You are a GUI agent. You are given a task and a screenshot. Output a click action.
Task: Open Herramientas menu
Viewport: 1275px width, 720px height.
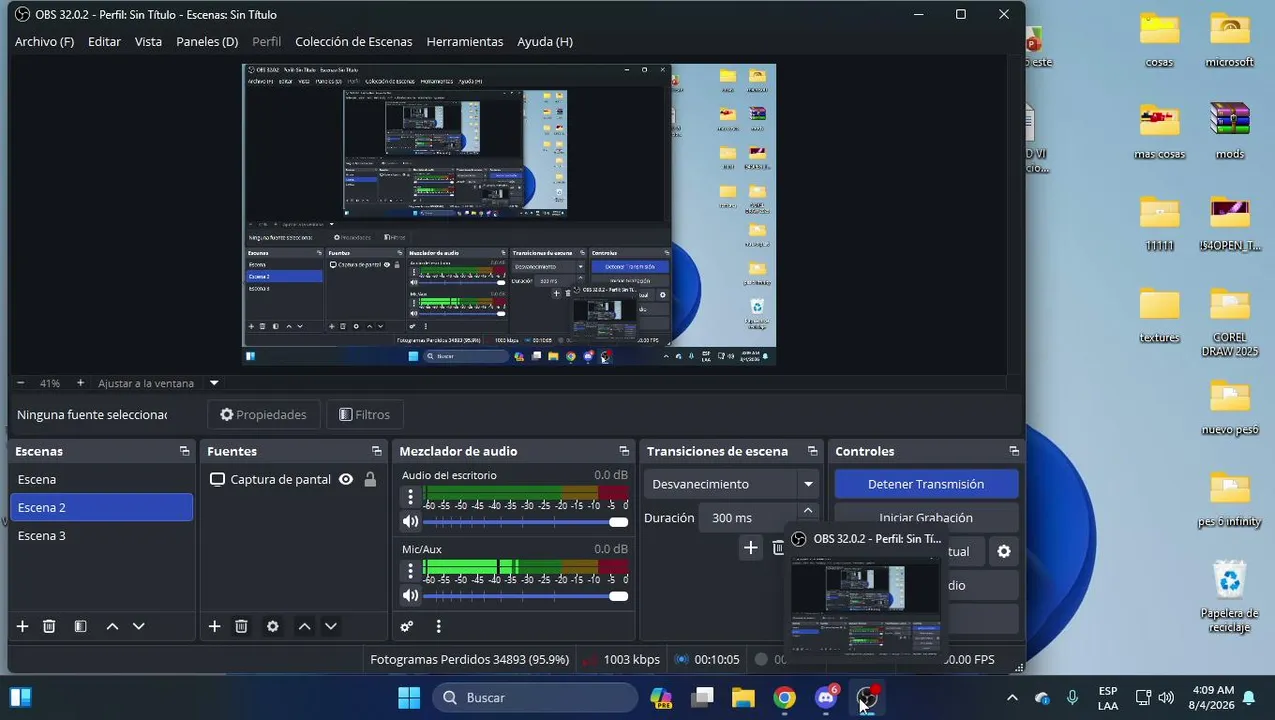(465, 42)
